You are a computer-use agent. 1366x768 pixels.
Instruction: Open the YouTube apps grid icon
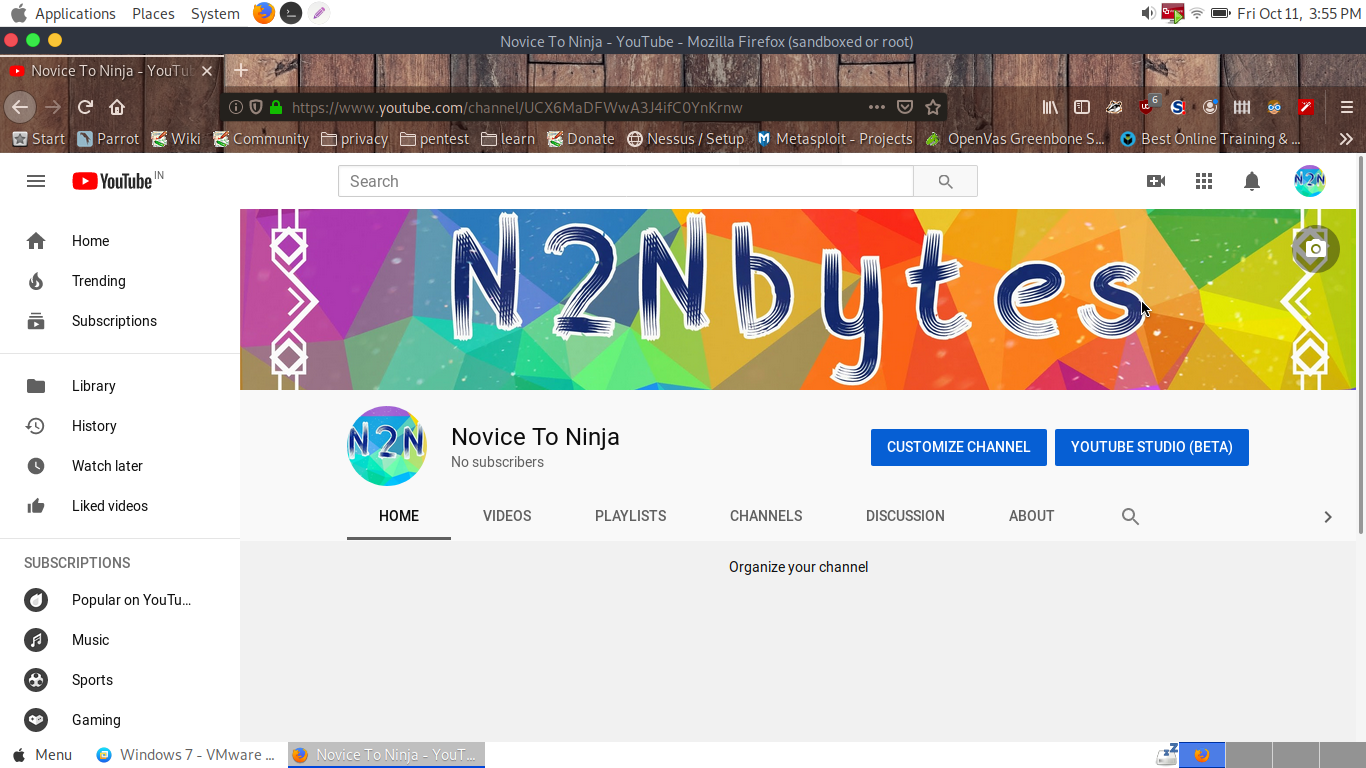tap(1204, 181)
